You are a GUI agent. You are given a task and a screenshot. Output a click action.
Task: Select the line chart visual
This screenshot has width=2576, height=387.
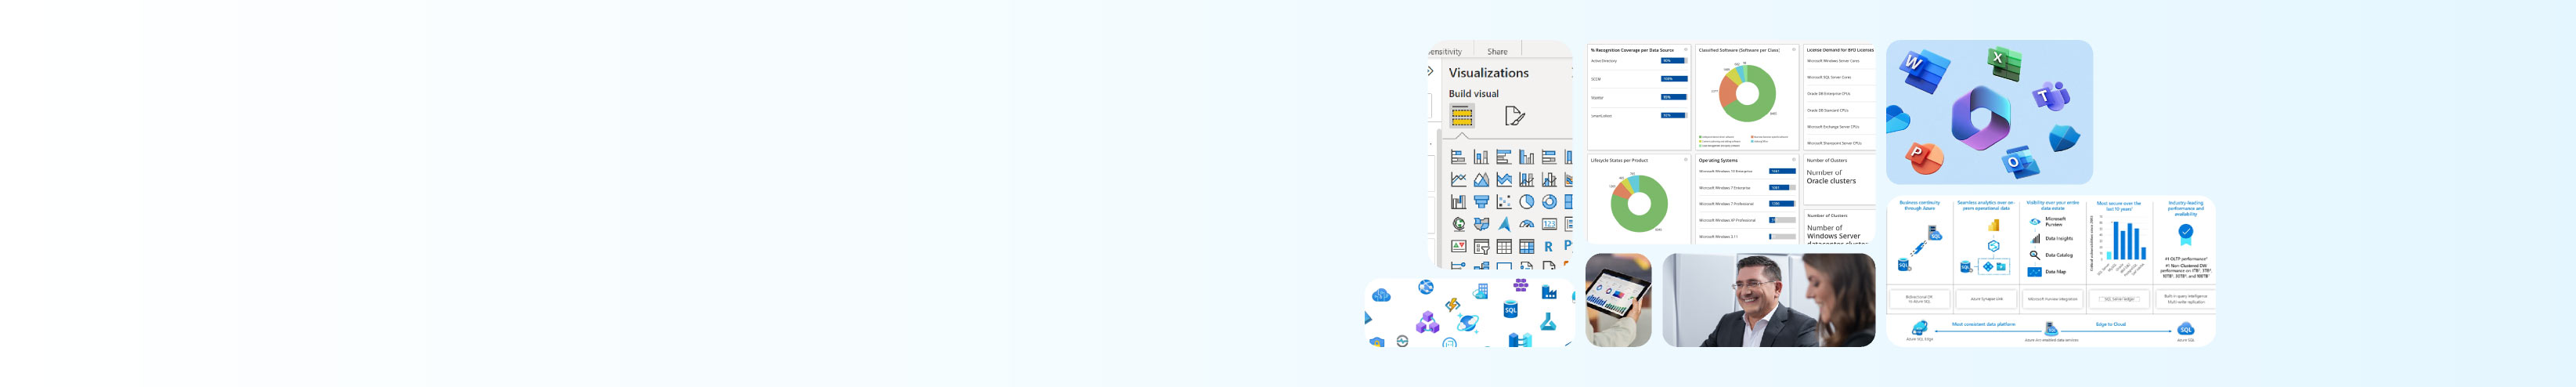(x=1458, y=180)
